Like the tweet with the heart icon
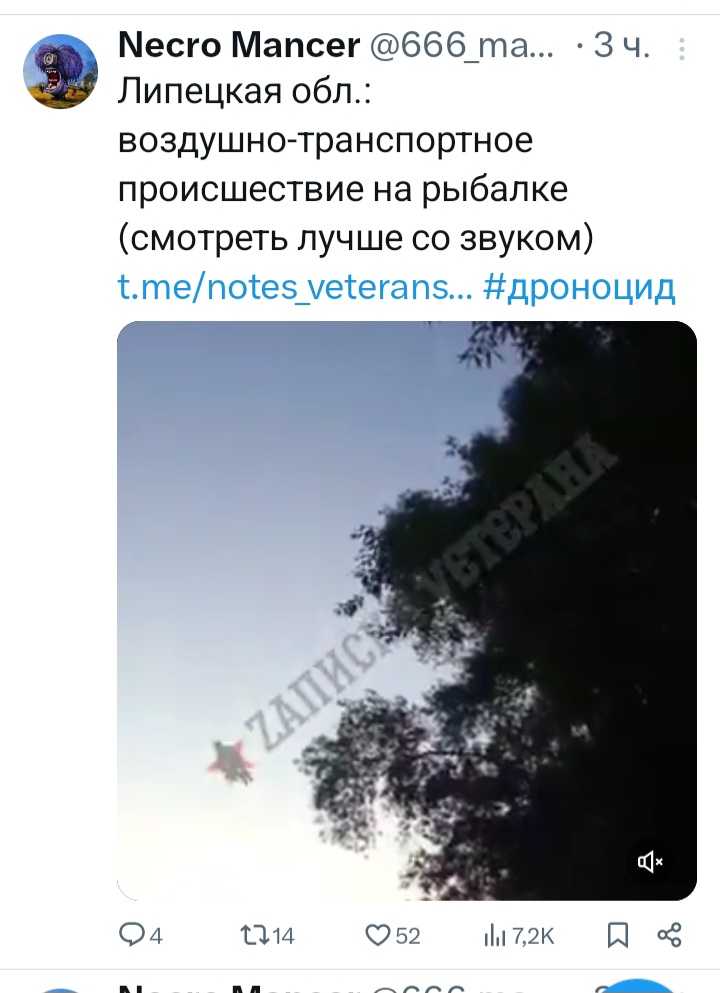This screenshot has width=720, height=993. [x=377, y=935]
